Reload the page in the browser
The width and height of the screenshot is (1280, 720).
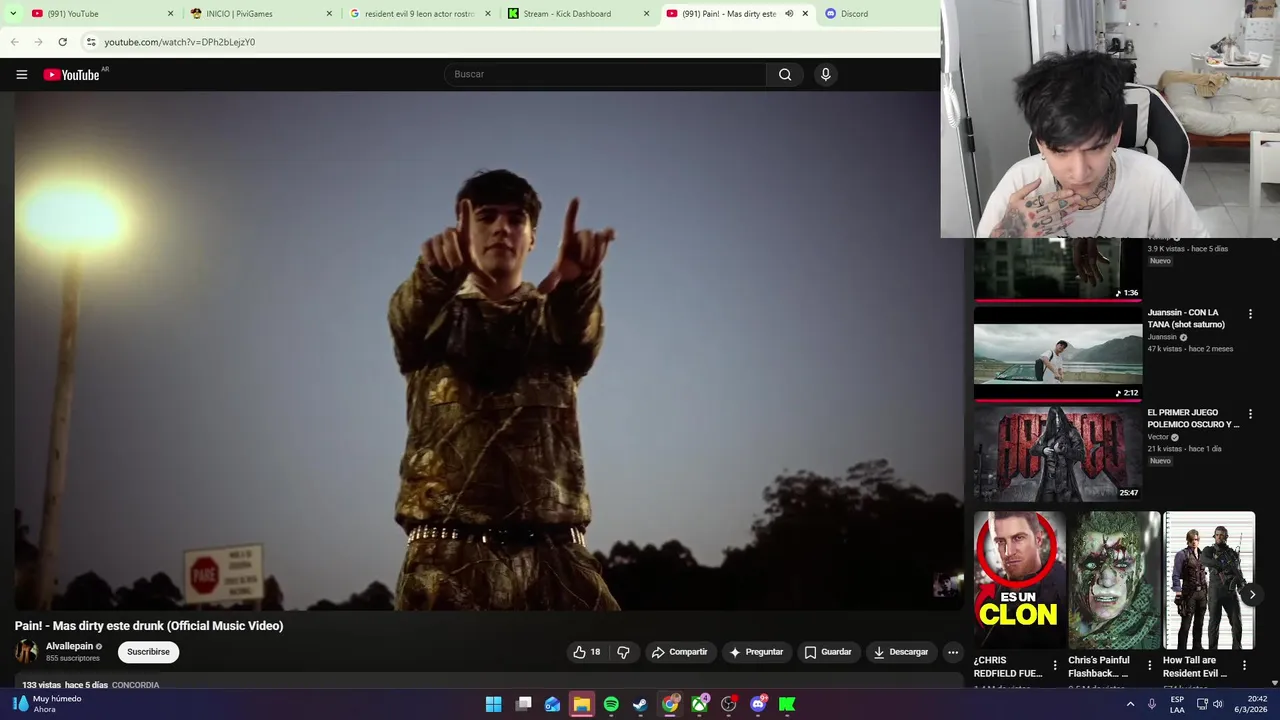(x=62, y=42)
